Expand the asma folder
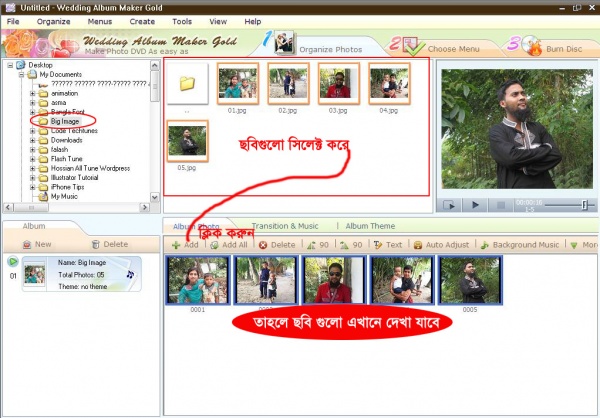Screen dimensions: 600x418 [x=33, y=103]
